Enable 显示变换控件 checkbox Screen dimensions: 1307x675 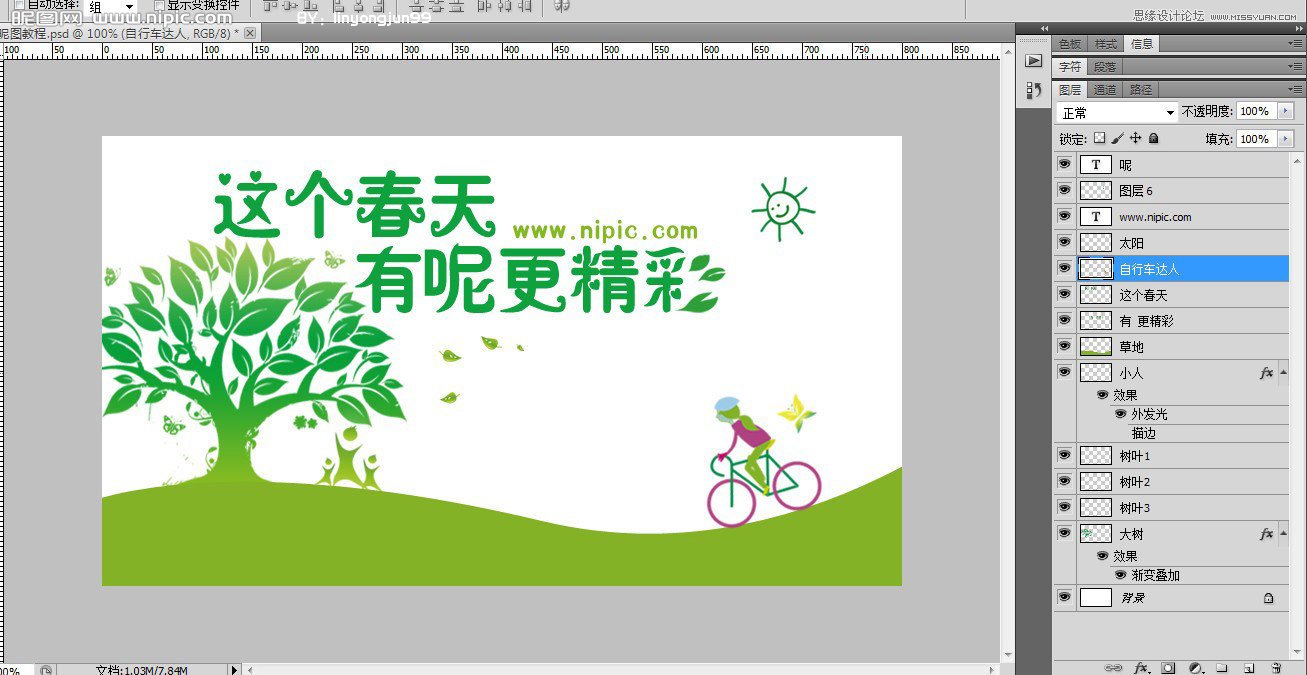pyautogui.click(x=159, y=5)
